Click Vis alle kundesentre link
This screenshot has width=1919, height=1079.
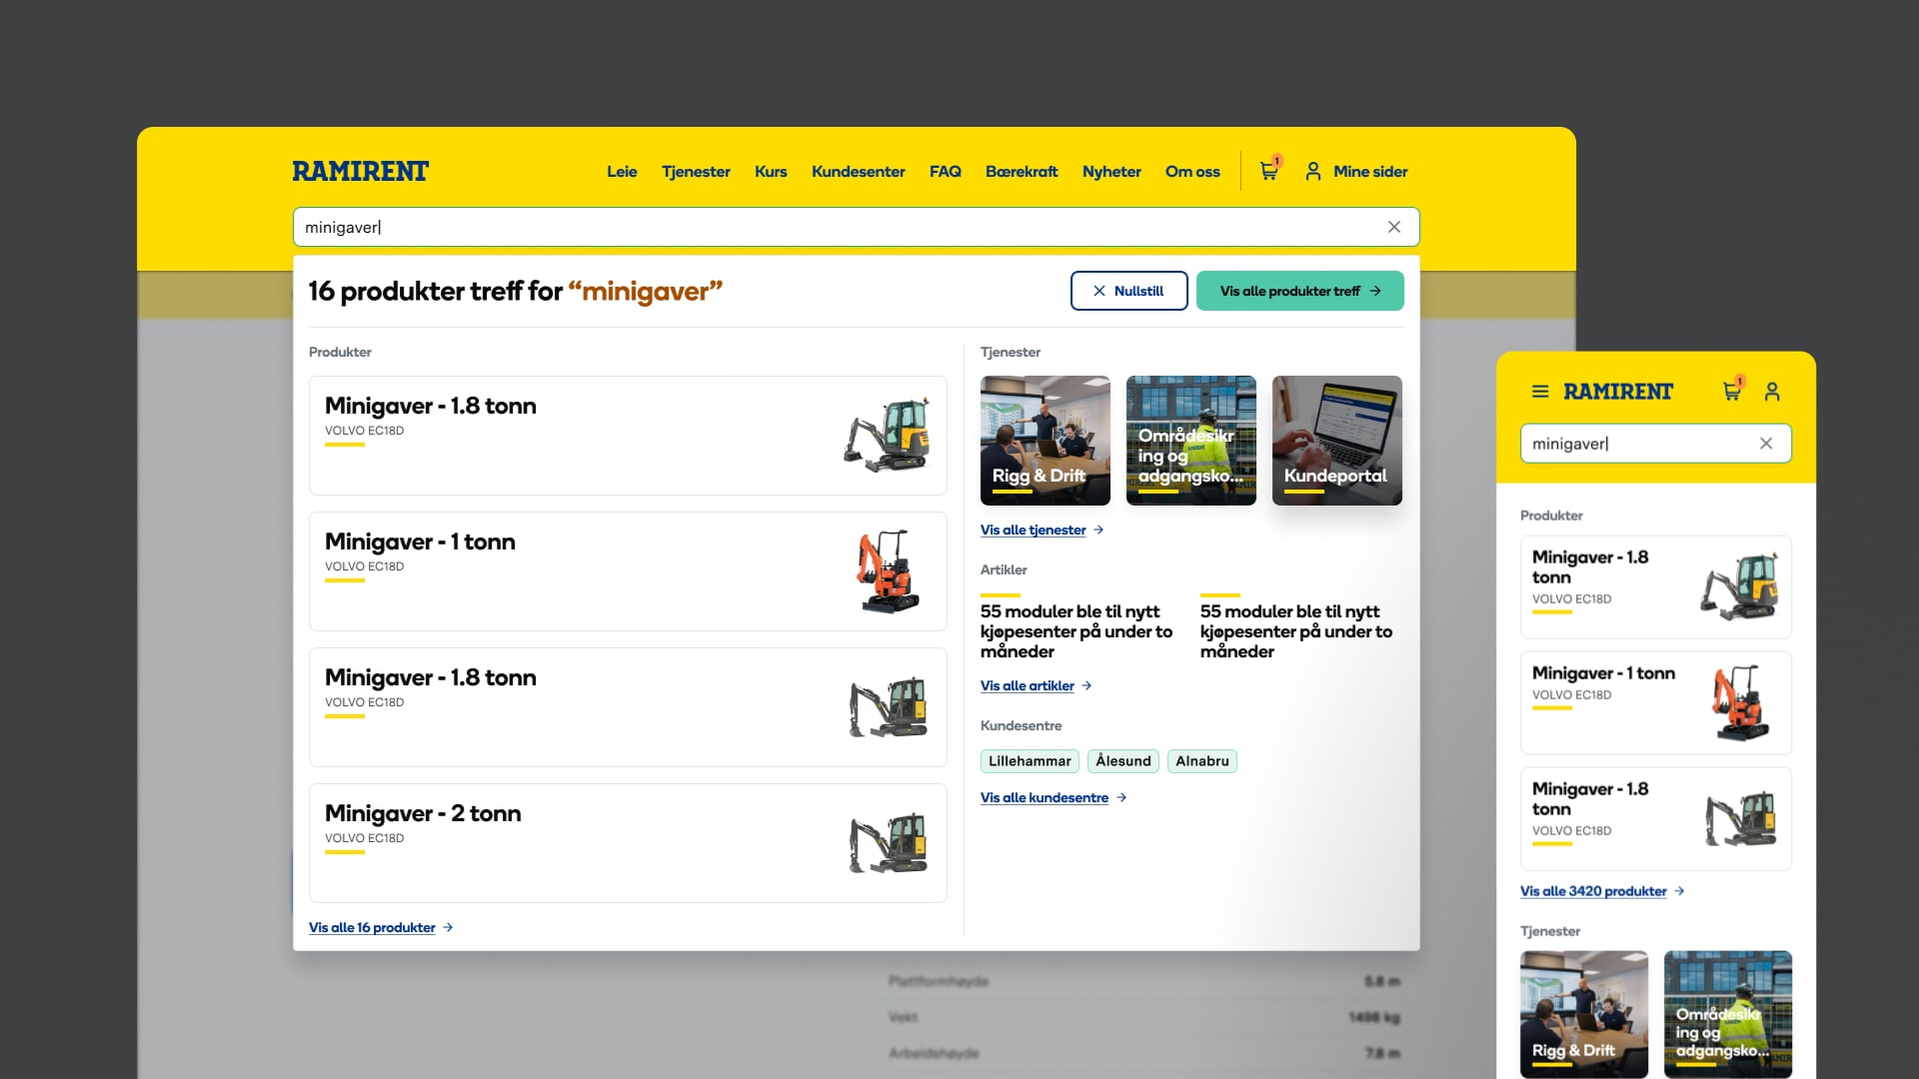1054,797
